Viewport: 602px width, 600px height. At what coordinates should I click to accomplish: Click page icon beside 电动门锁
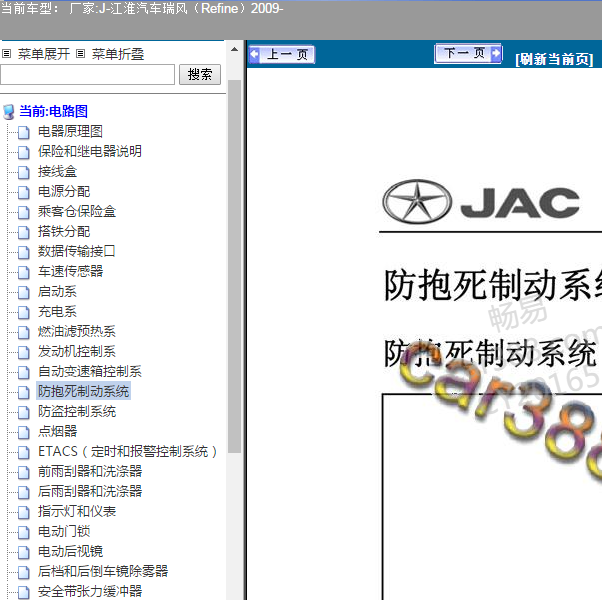24,532
